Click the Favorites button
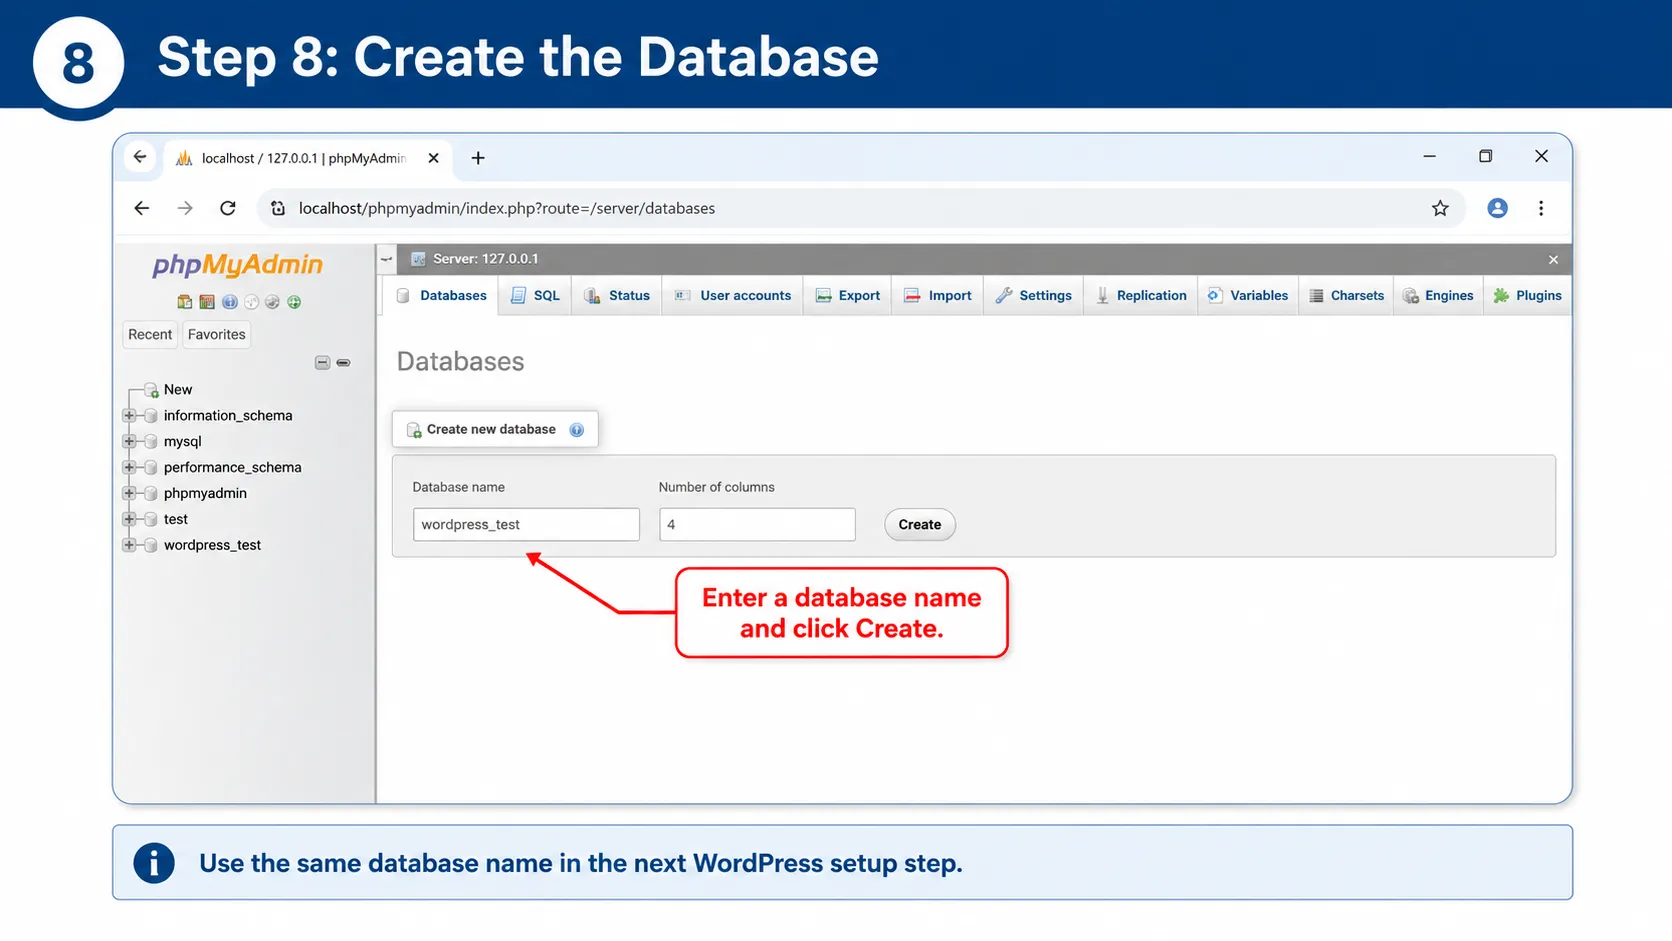 [216, 335]
